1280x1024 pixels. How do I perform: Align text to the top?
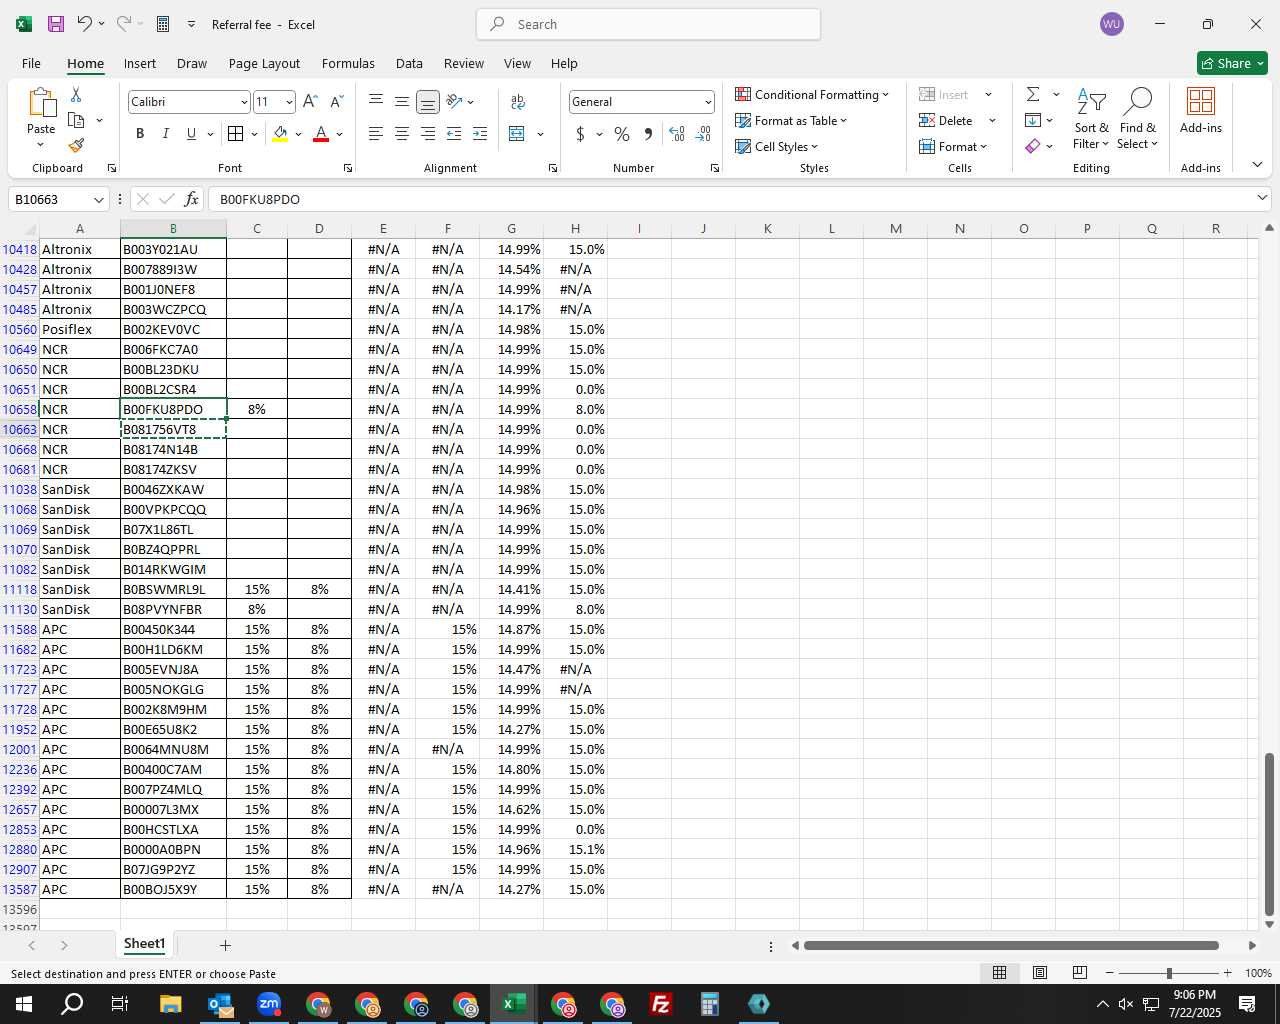pos(376,101)
